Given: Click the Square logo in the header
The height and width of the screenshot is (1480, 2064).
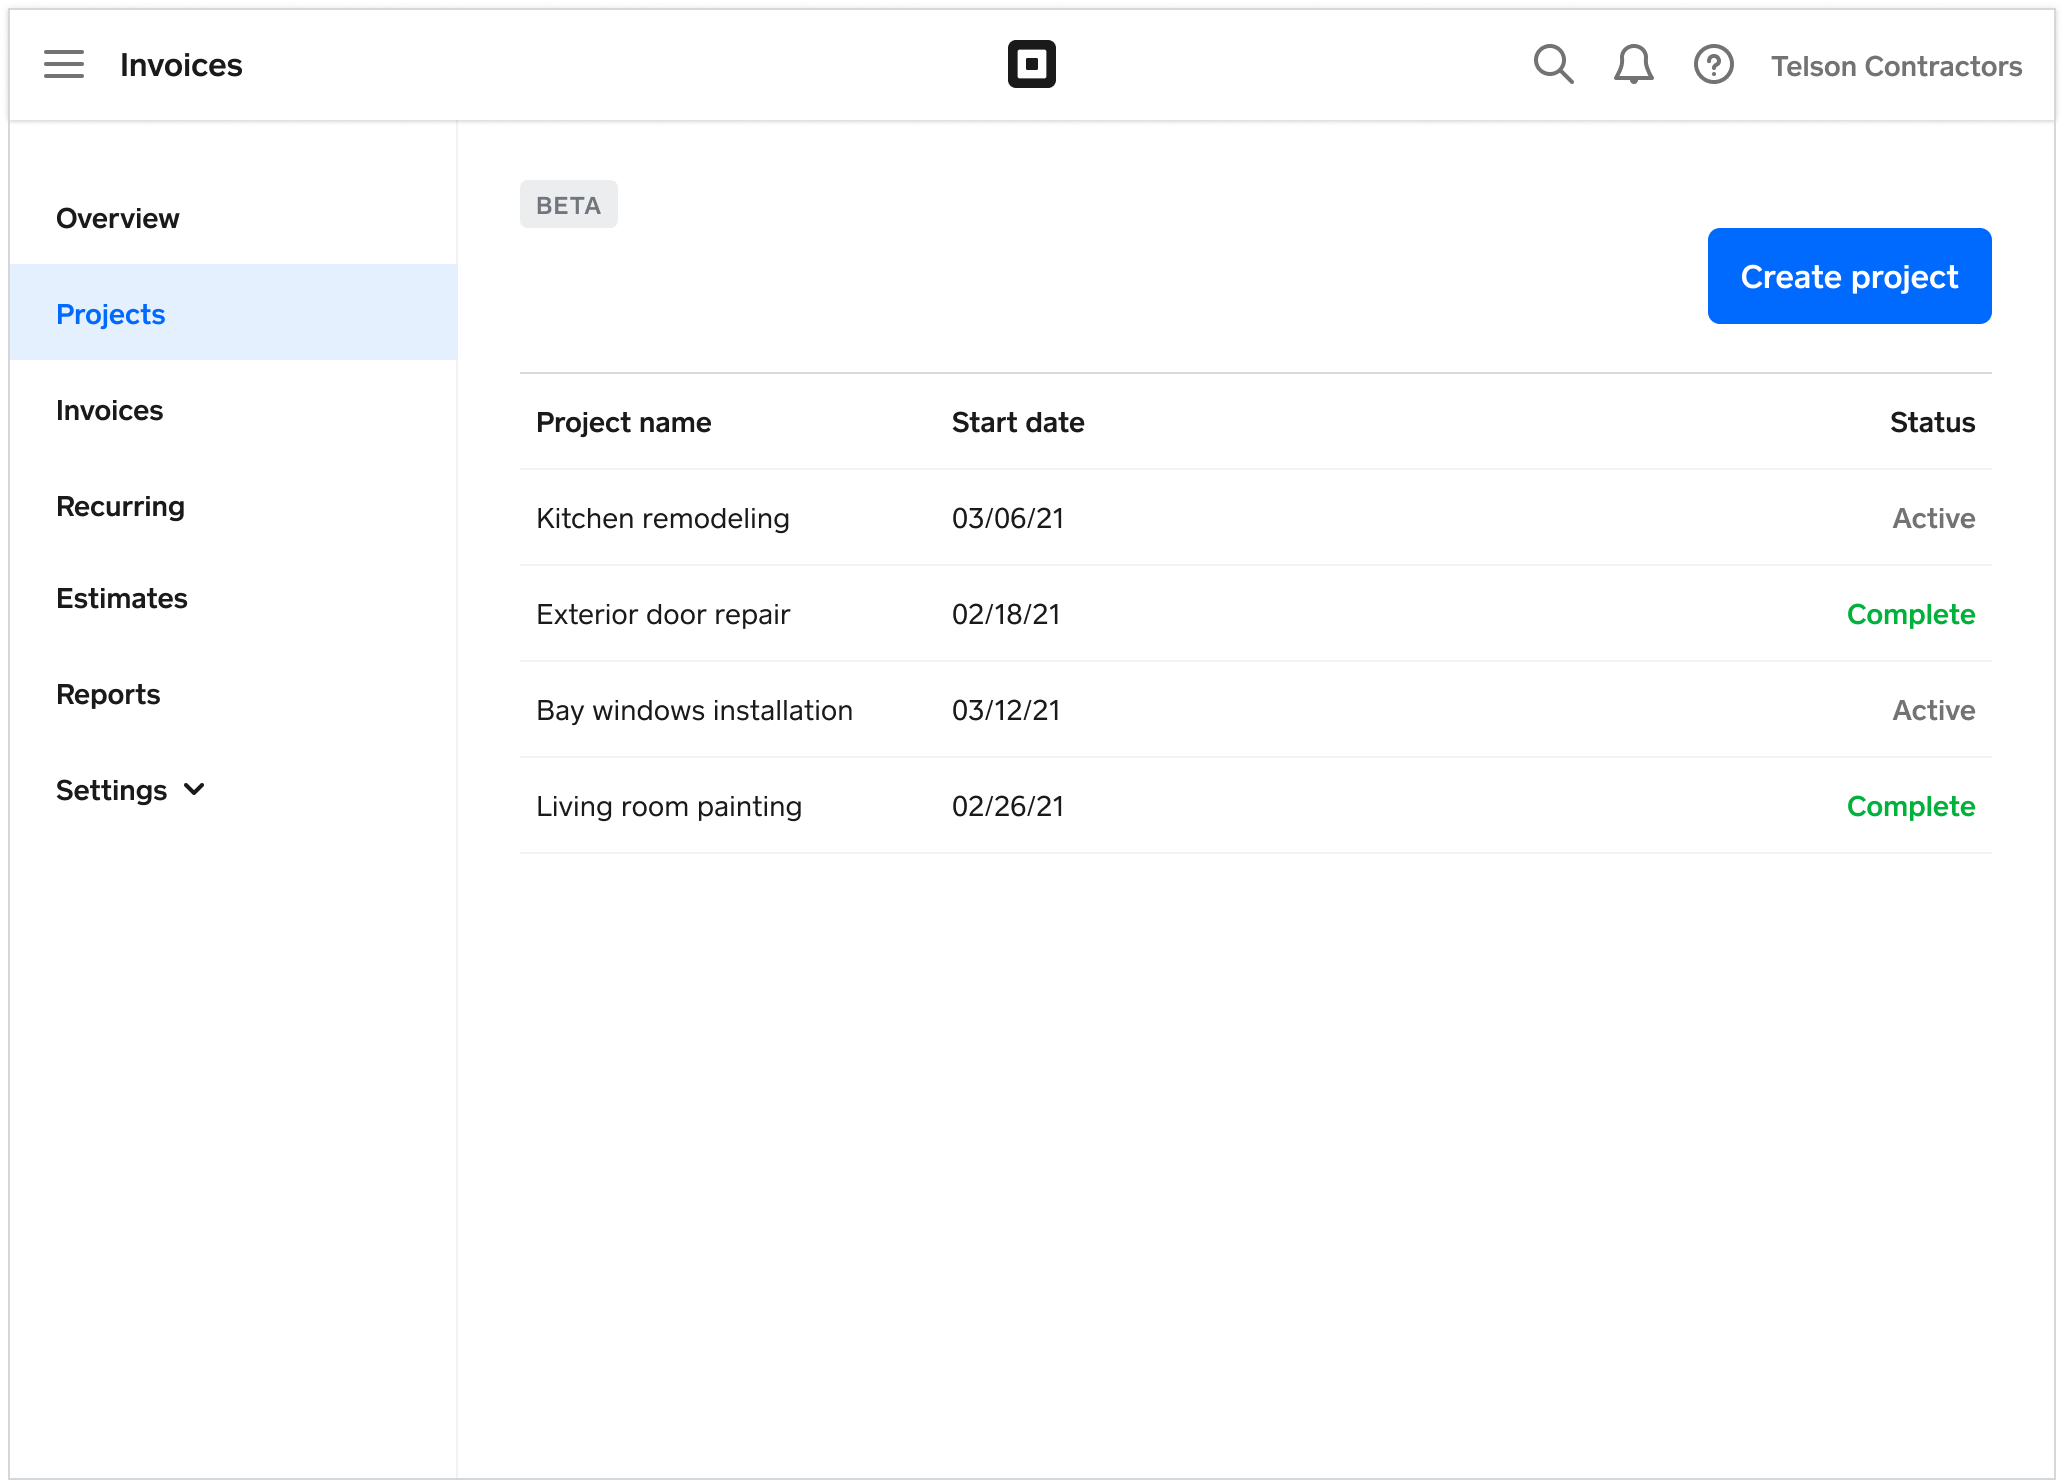Looking at the screenshot, I should click(x=1032, y=64).
